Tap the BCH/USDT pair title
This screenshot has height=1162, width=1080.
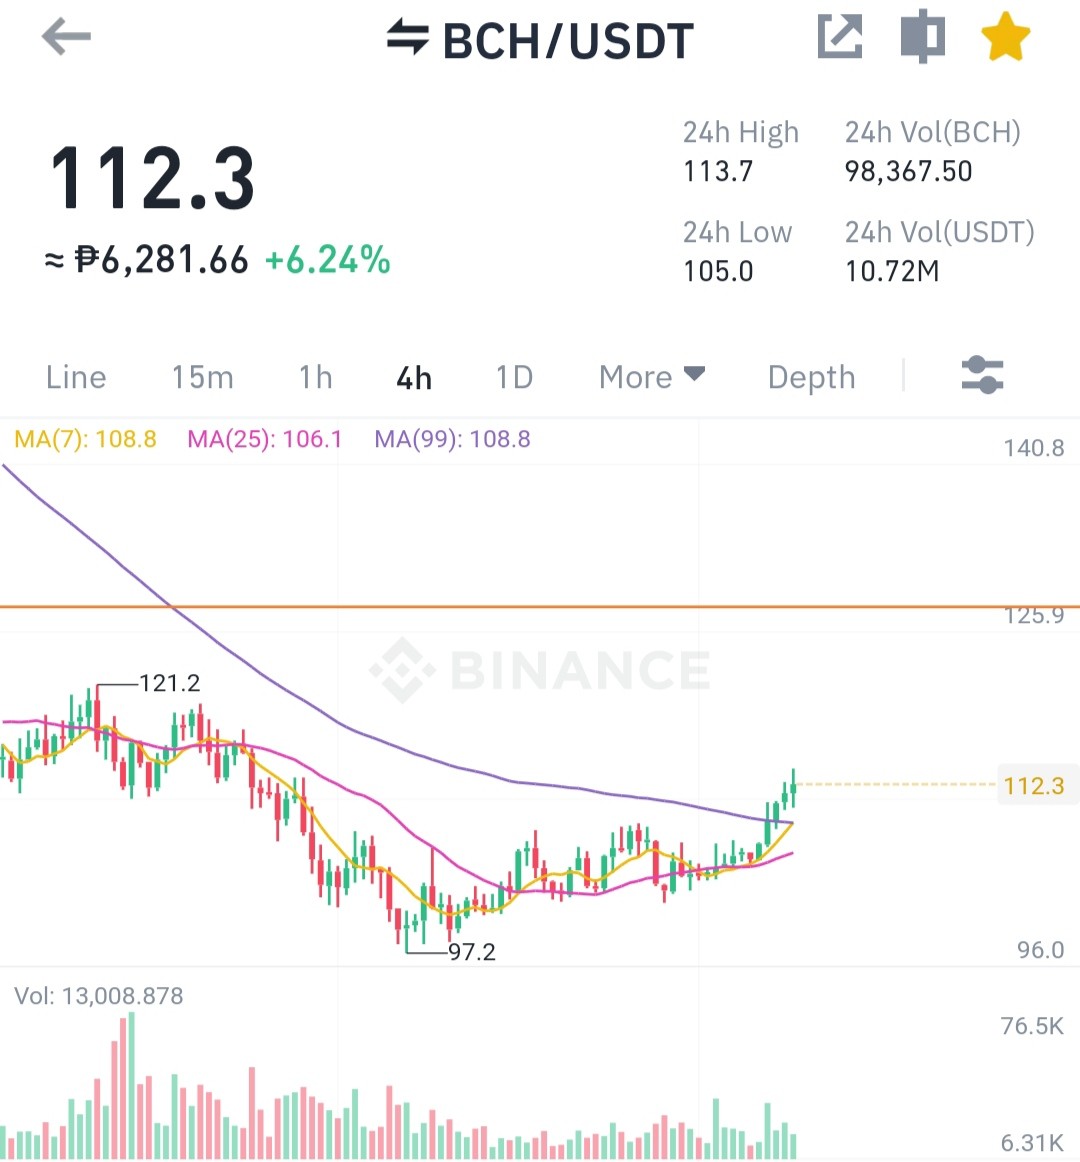coord(568,41)
